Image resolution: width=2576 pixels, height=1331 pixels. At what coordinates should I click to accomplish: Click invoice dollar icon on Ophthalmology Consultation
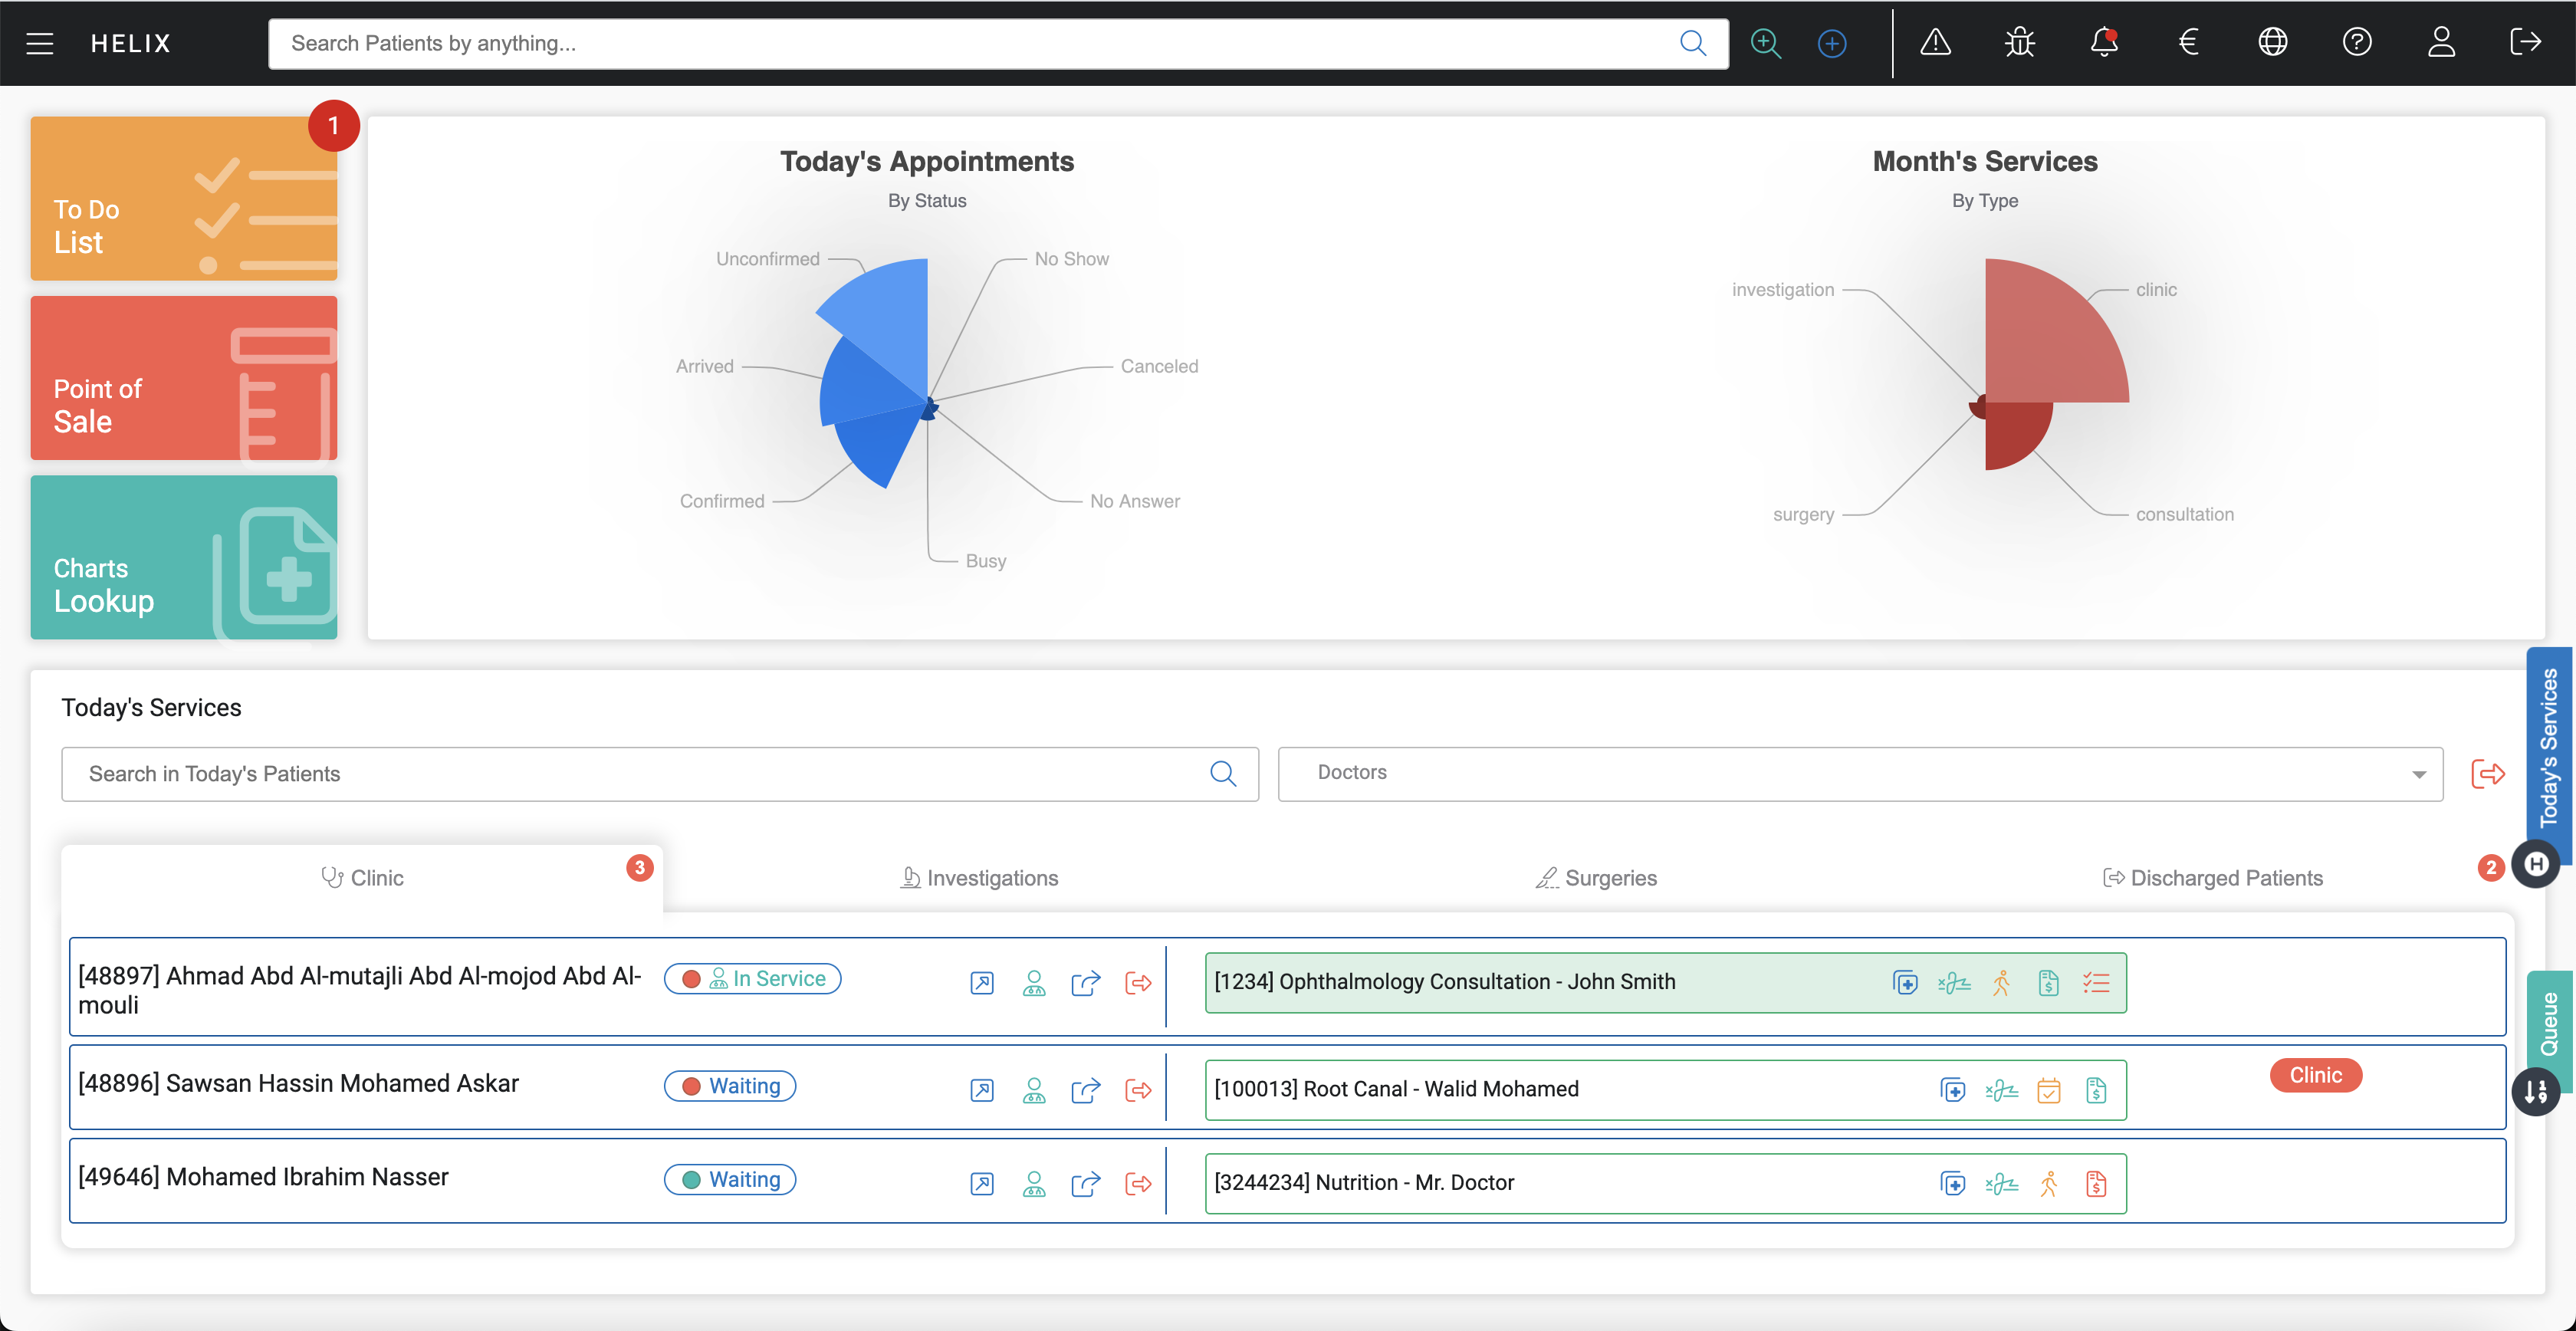pos(2048,983)
